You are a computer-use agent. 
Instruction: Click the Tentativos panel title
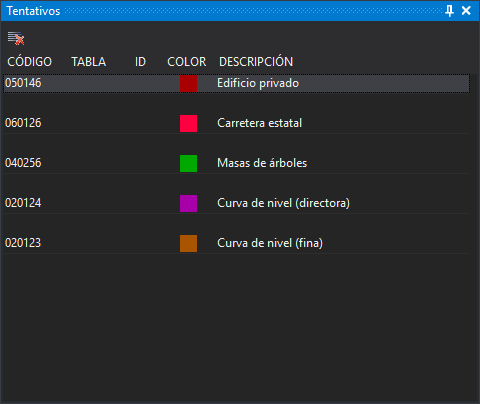(33, 11)
